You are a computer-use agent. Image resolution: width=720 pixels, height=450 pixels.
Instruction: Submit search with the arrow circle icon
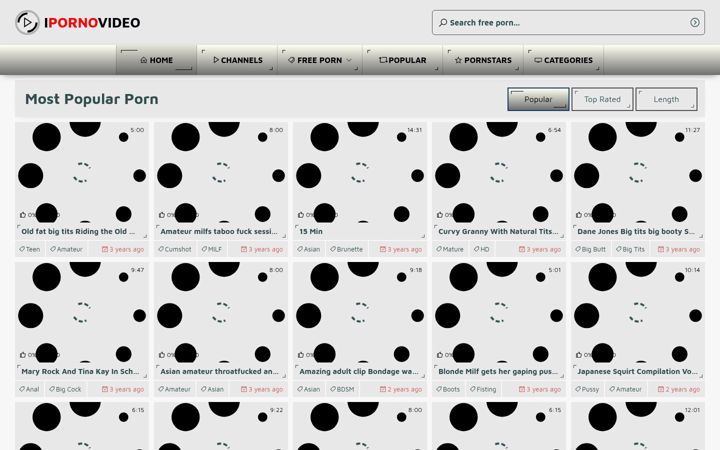695,22
